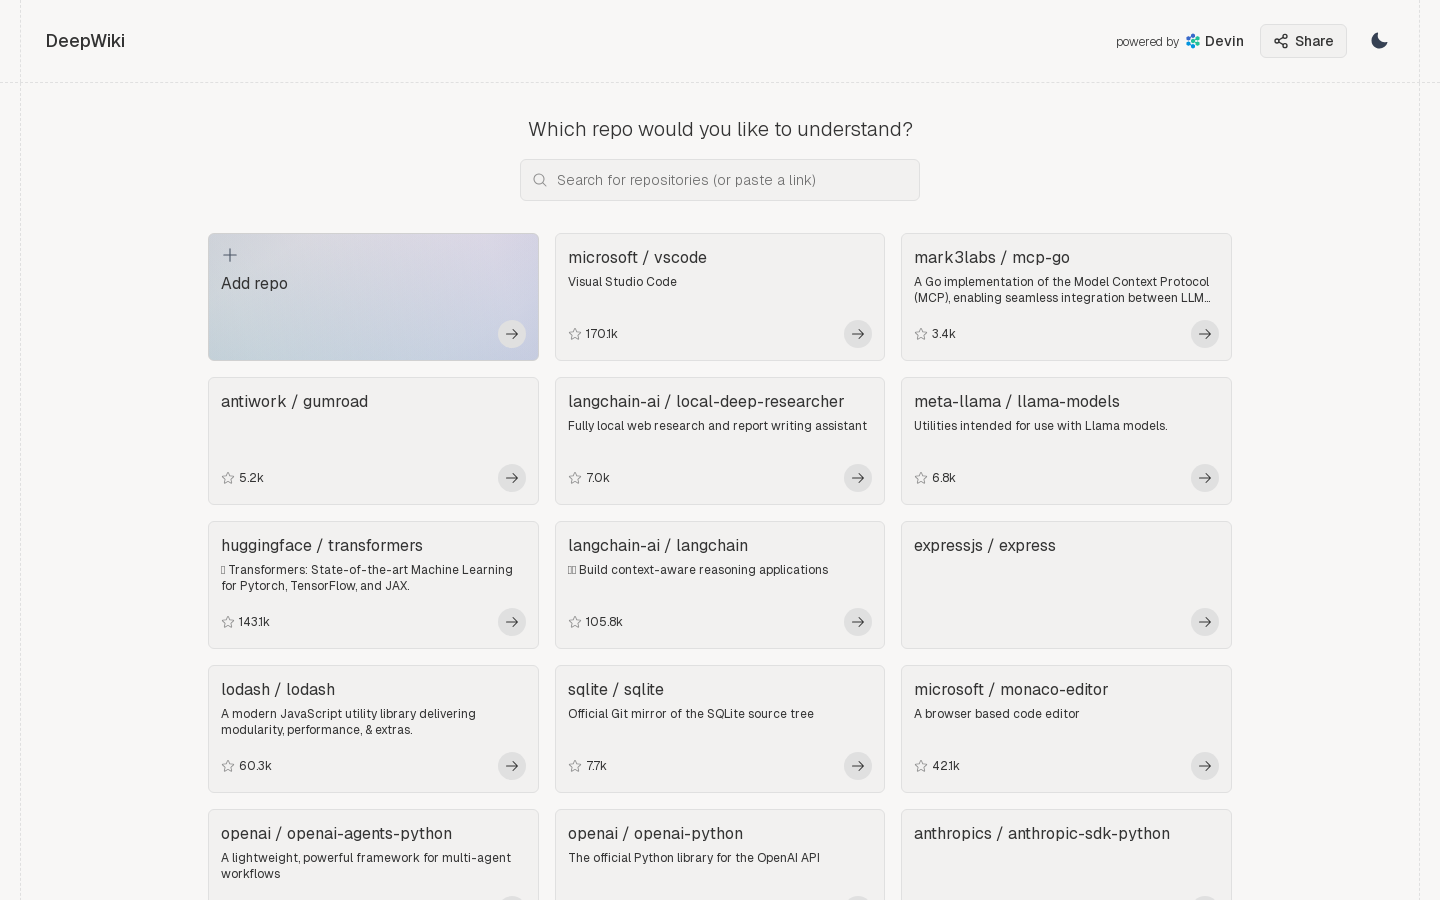Open meta-llama / llama-models arrow button
This screenshot has width=1440, height=900.
pos(1205,478)
